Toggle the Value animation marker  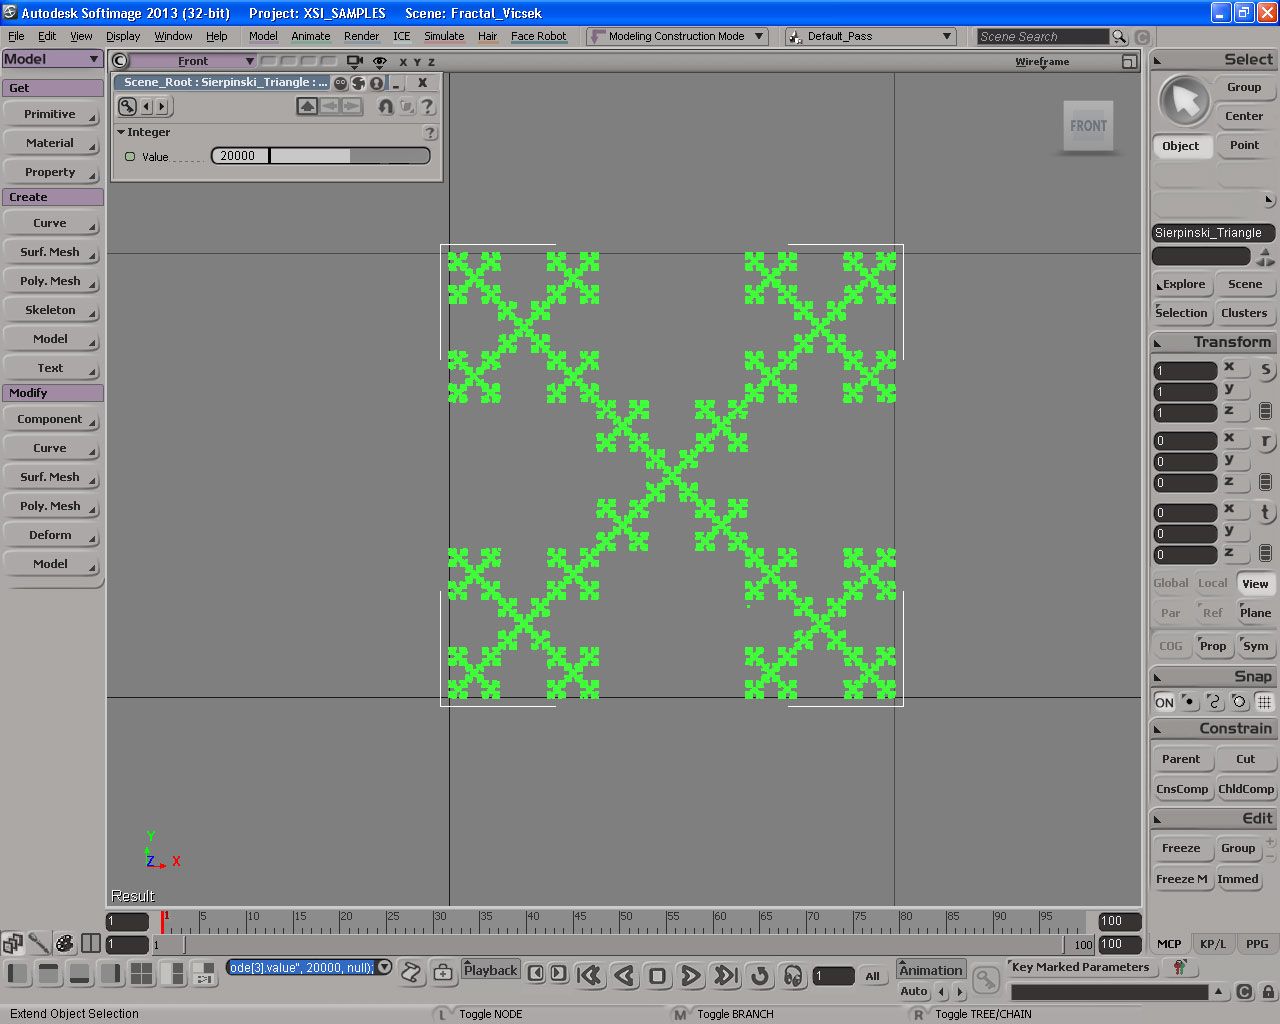click(x=130, y=157)
